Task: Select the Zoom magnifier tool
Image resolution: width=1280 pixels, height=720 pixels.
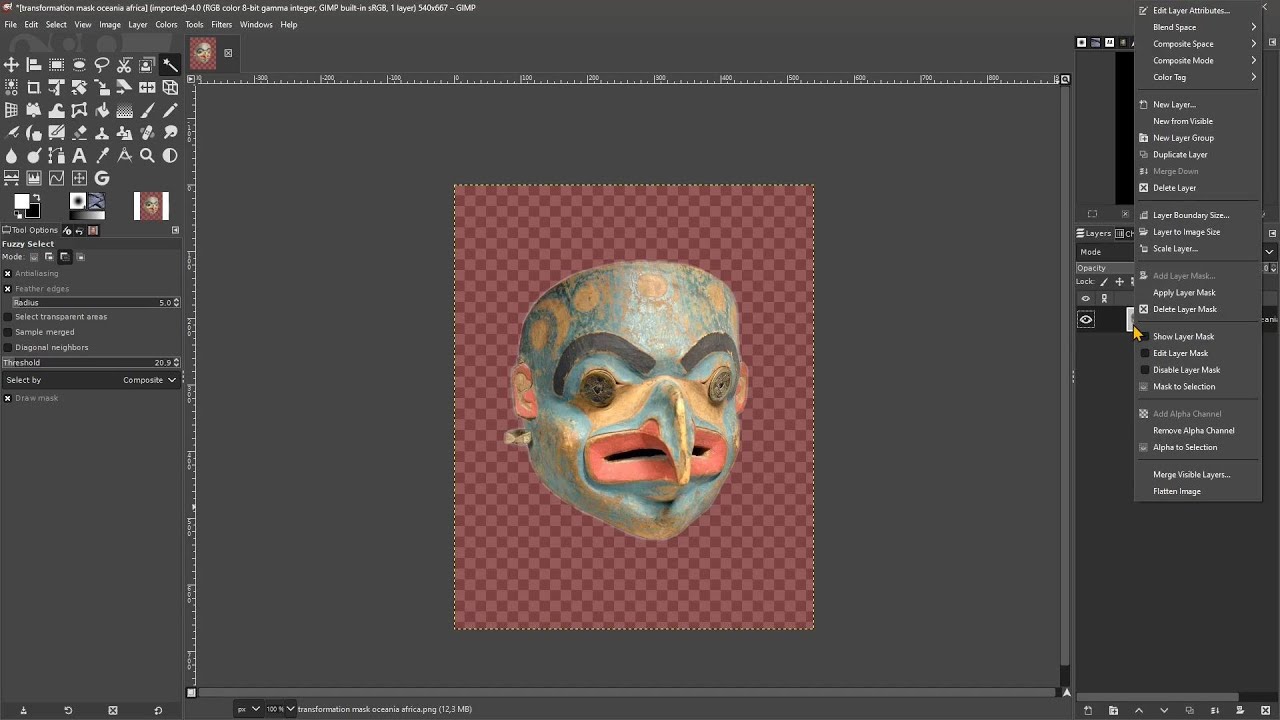Action: 147,155
